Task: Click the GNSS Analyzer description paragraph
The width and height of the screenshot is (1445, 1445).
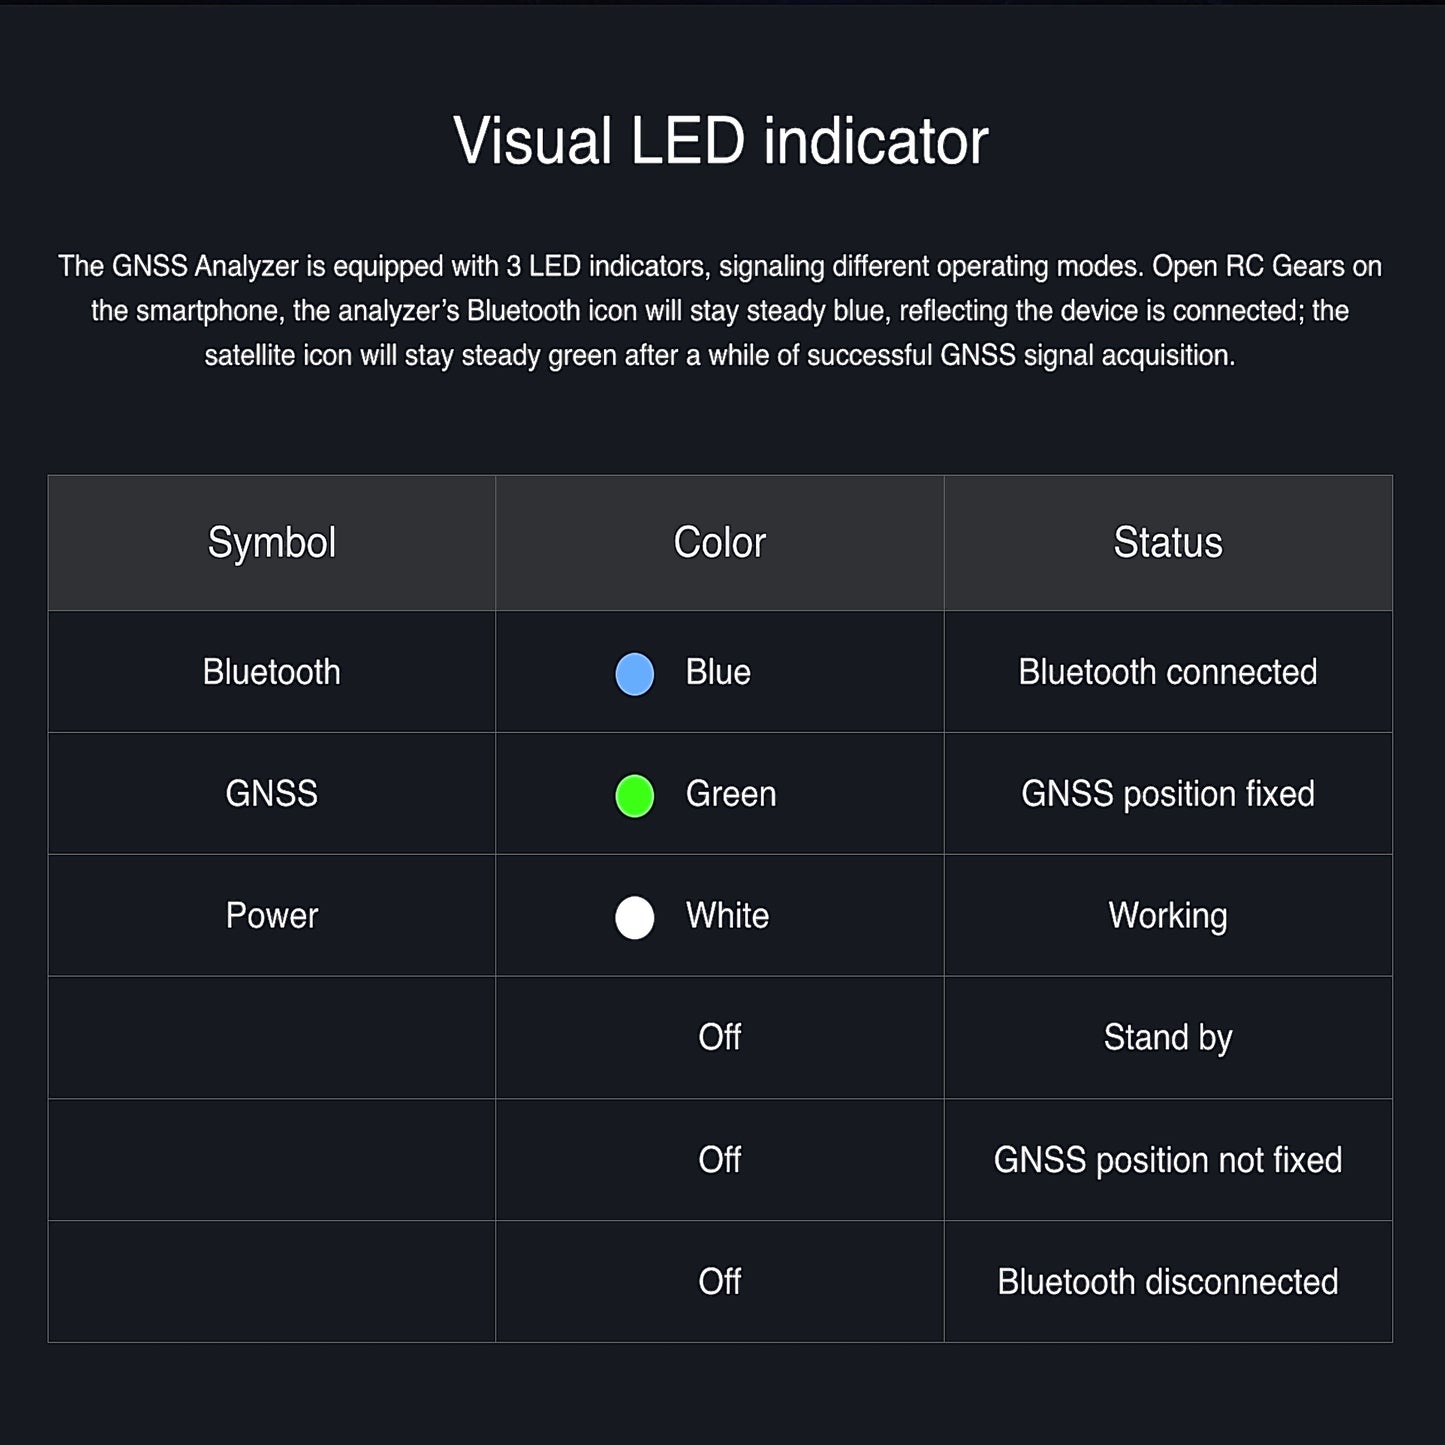Action: coord(720,311)
